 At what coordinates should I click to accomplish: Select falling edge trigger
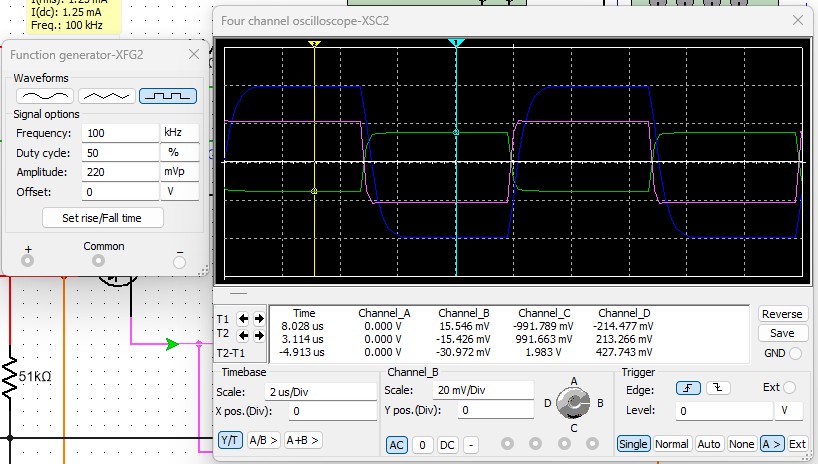[x=718, y=388]
